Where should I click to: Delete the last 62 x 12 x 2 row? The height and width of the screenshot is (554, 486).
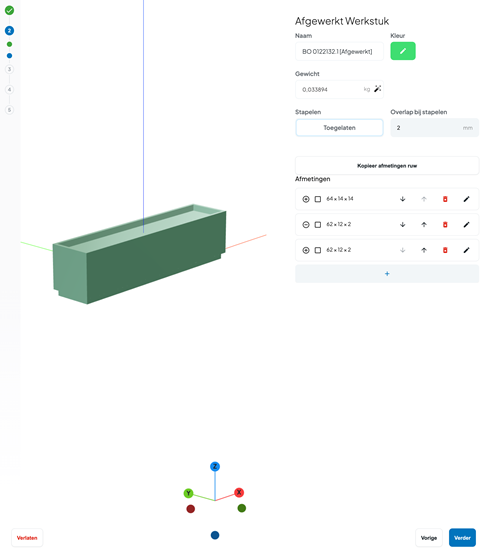445,250
